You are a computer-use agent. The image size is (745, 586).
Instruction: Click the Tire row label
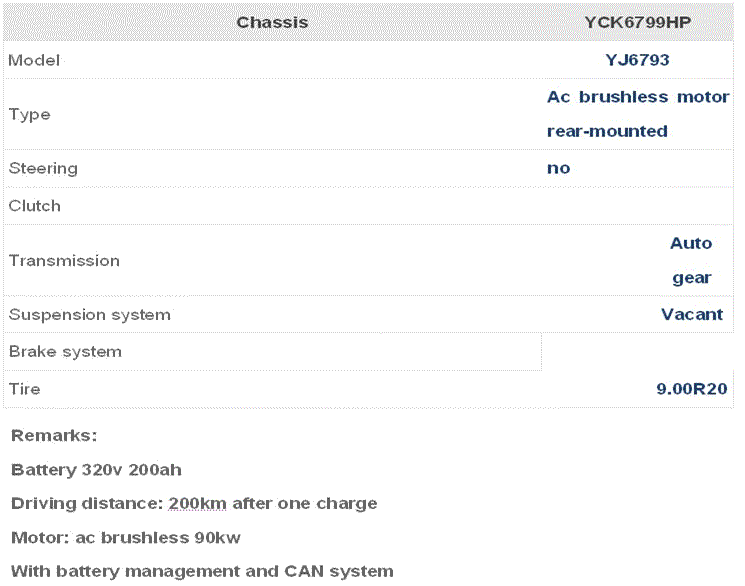[x=25, y=389]
